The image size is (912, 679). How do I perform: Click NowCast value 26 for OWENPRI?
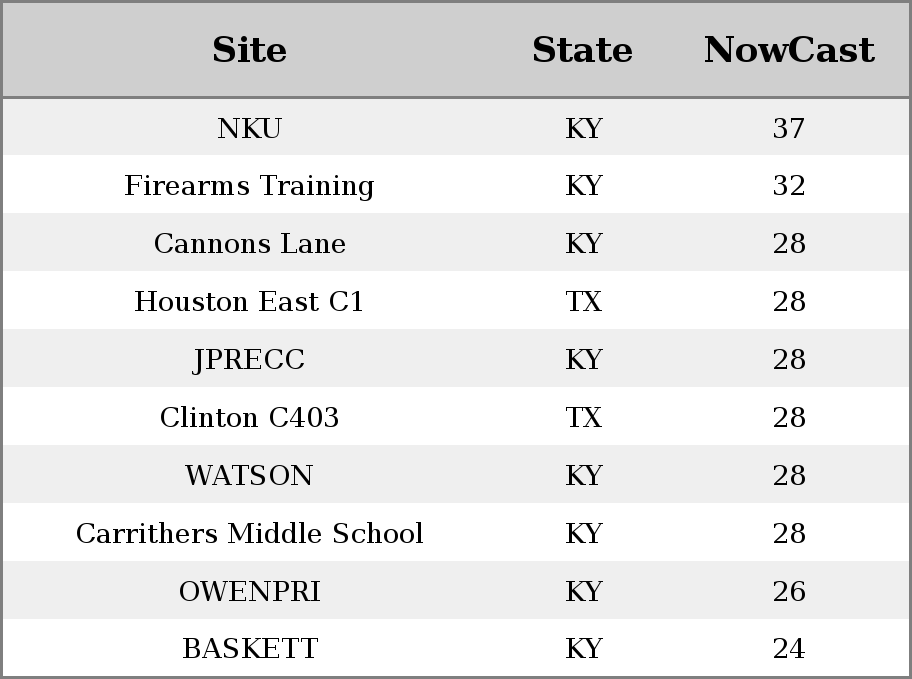coord(789,591)
